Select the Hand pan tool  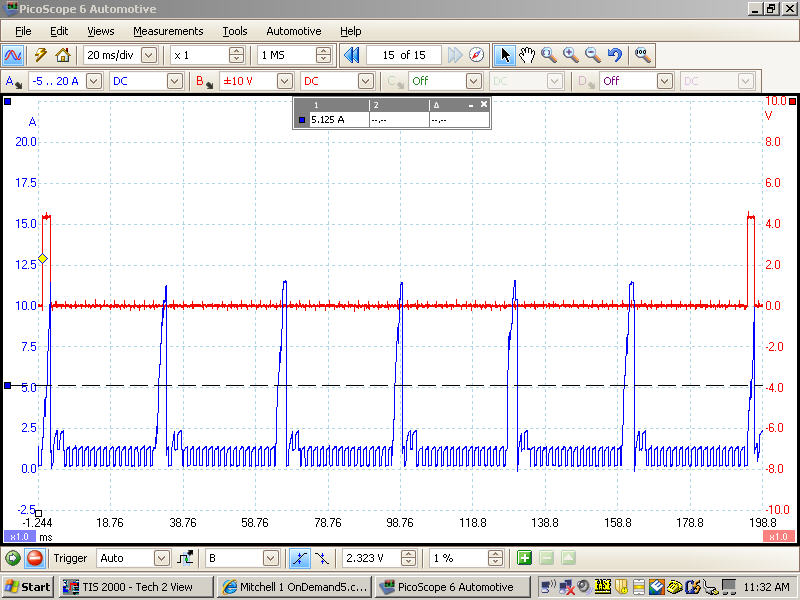pos(527,55)
